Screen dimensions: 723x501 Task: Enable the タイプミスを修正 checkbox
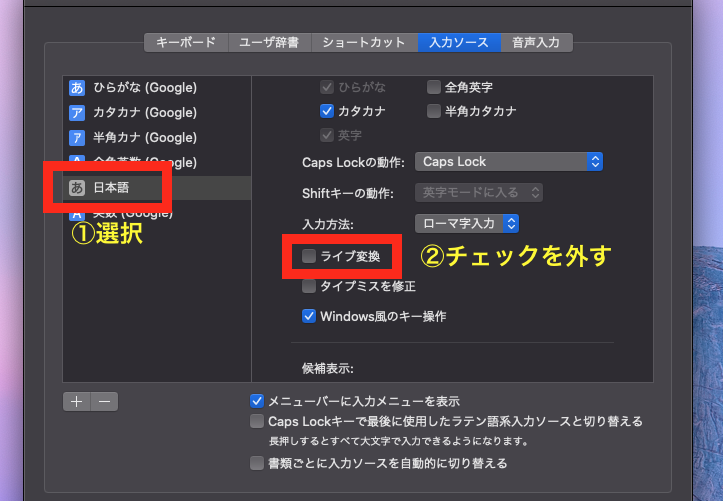310,286
